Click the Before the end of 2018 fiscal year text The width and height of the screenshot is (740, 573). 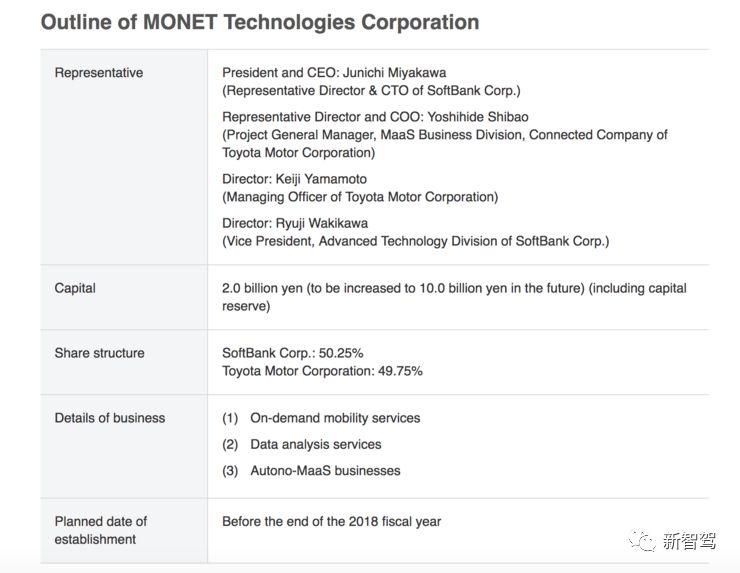click(x=331, y=521)
